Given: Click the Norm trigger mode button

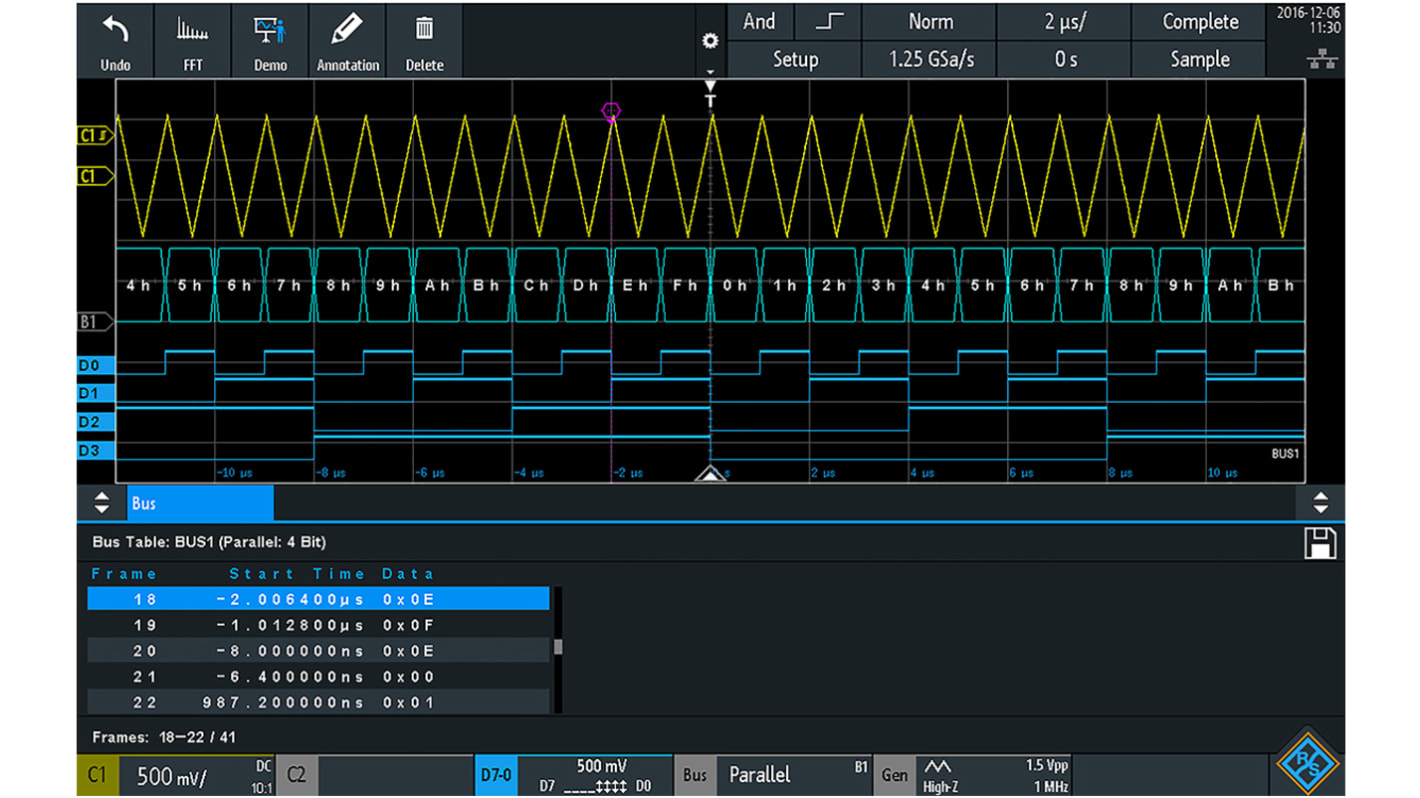Looking at the screenshot, I should tap(928, 21).
